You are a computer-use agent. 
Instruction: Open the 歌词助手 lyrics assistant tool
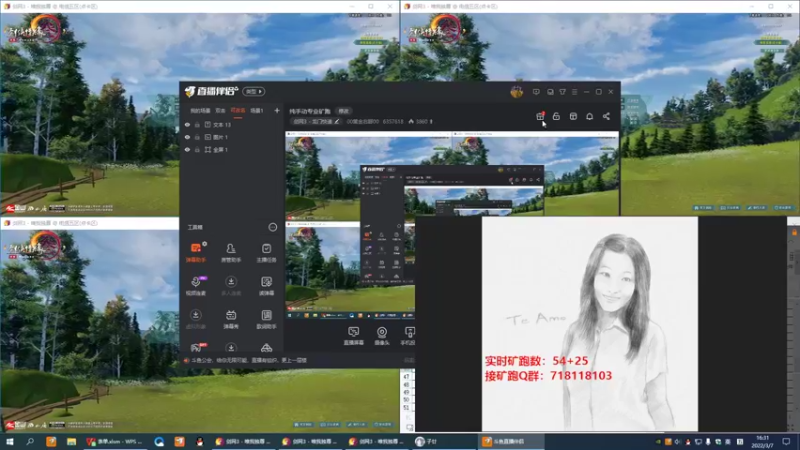point(266,319)
